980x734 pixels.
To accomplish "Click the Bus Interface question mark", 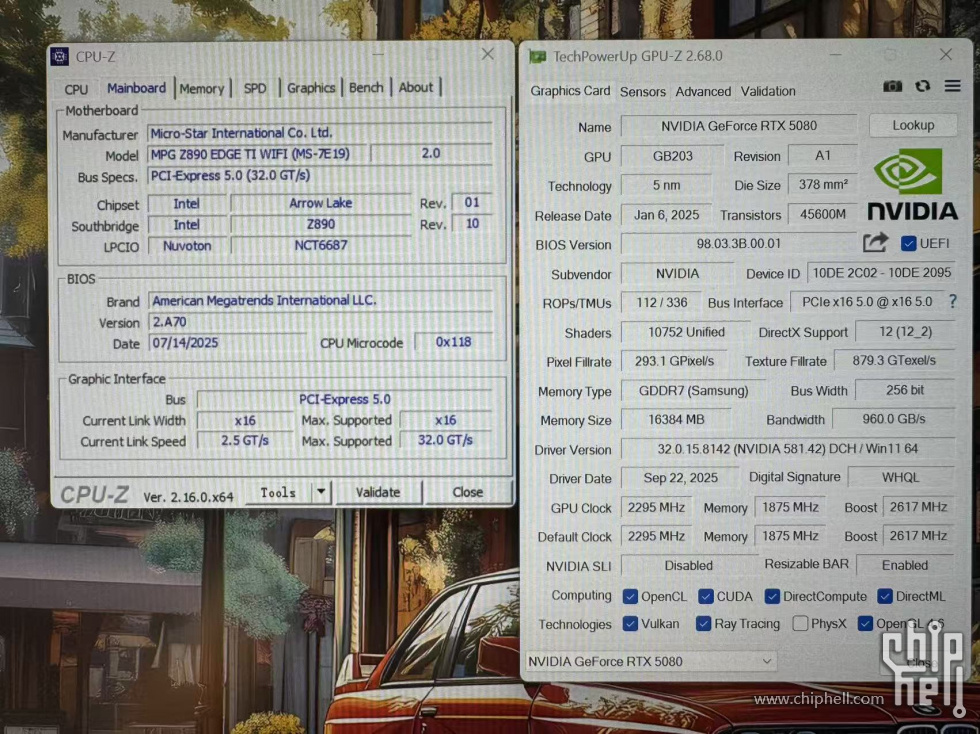I will click(x=952, y=301).
